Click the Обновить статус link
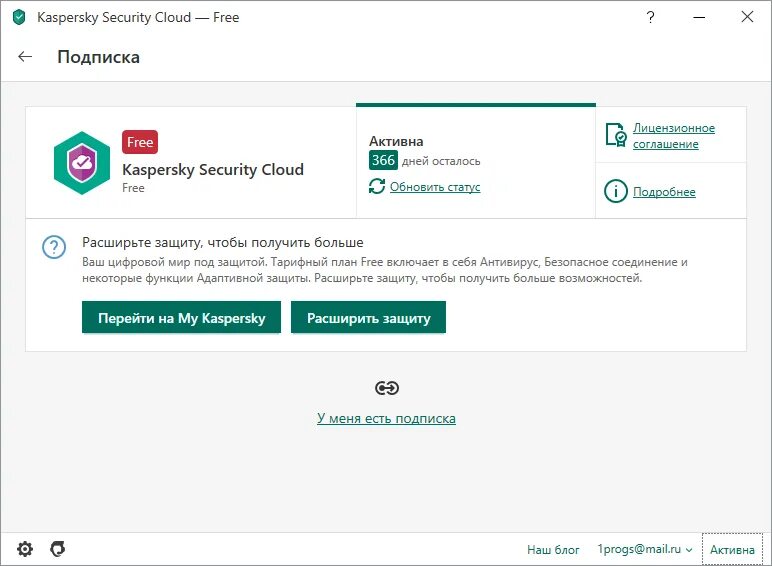The height and width of the screenshot is (566, 772). pyautogui.click(x=435, y=187)
